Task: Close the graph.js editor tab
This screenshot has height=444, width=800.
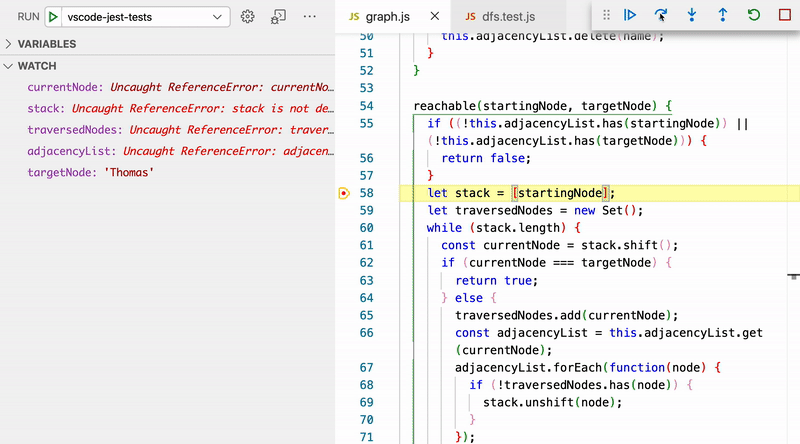Action: [435, 16]
